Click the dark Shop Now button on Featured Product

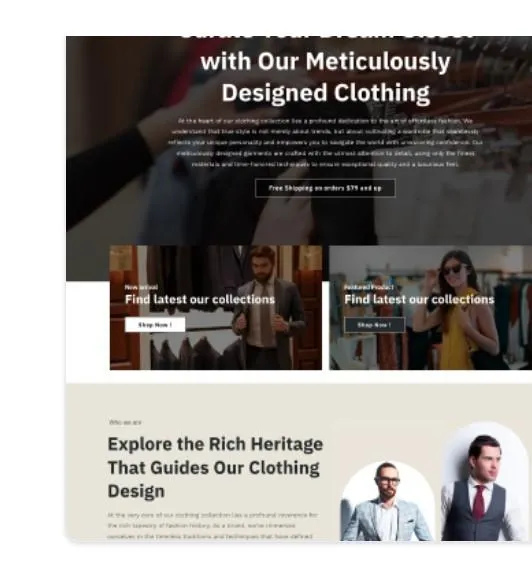[x=374, y=325]
